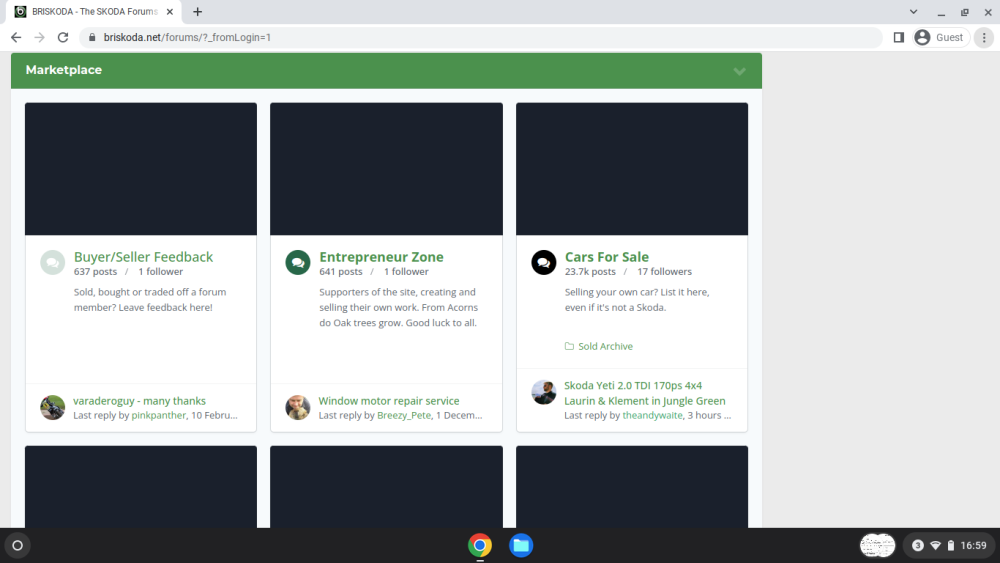Open a new browser tab
Screen dimensions: 1000x563
(198, 11)
